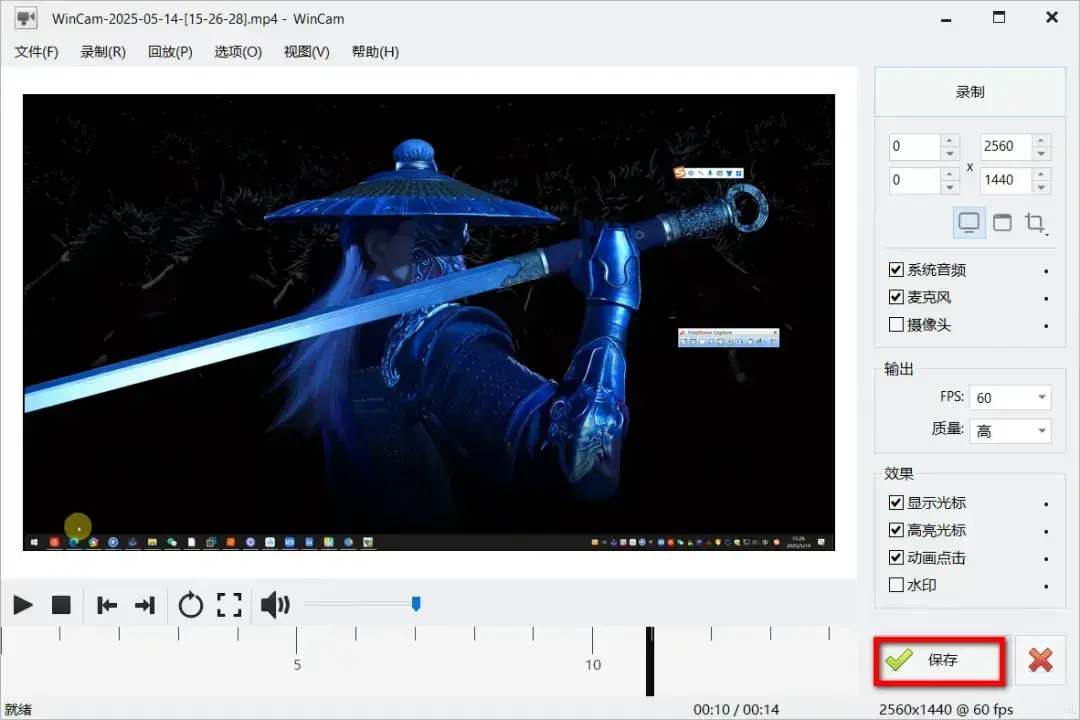Click the volume slider handle
This screenshot has height=720, width=1080.
pos(416,603)
